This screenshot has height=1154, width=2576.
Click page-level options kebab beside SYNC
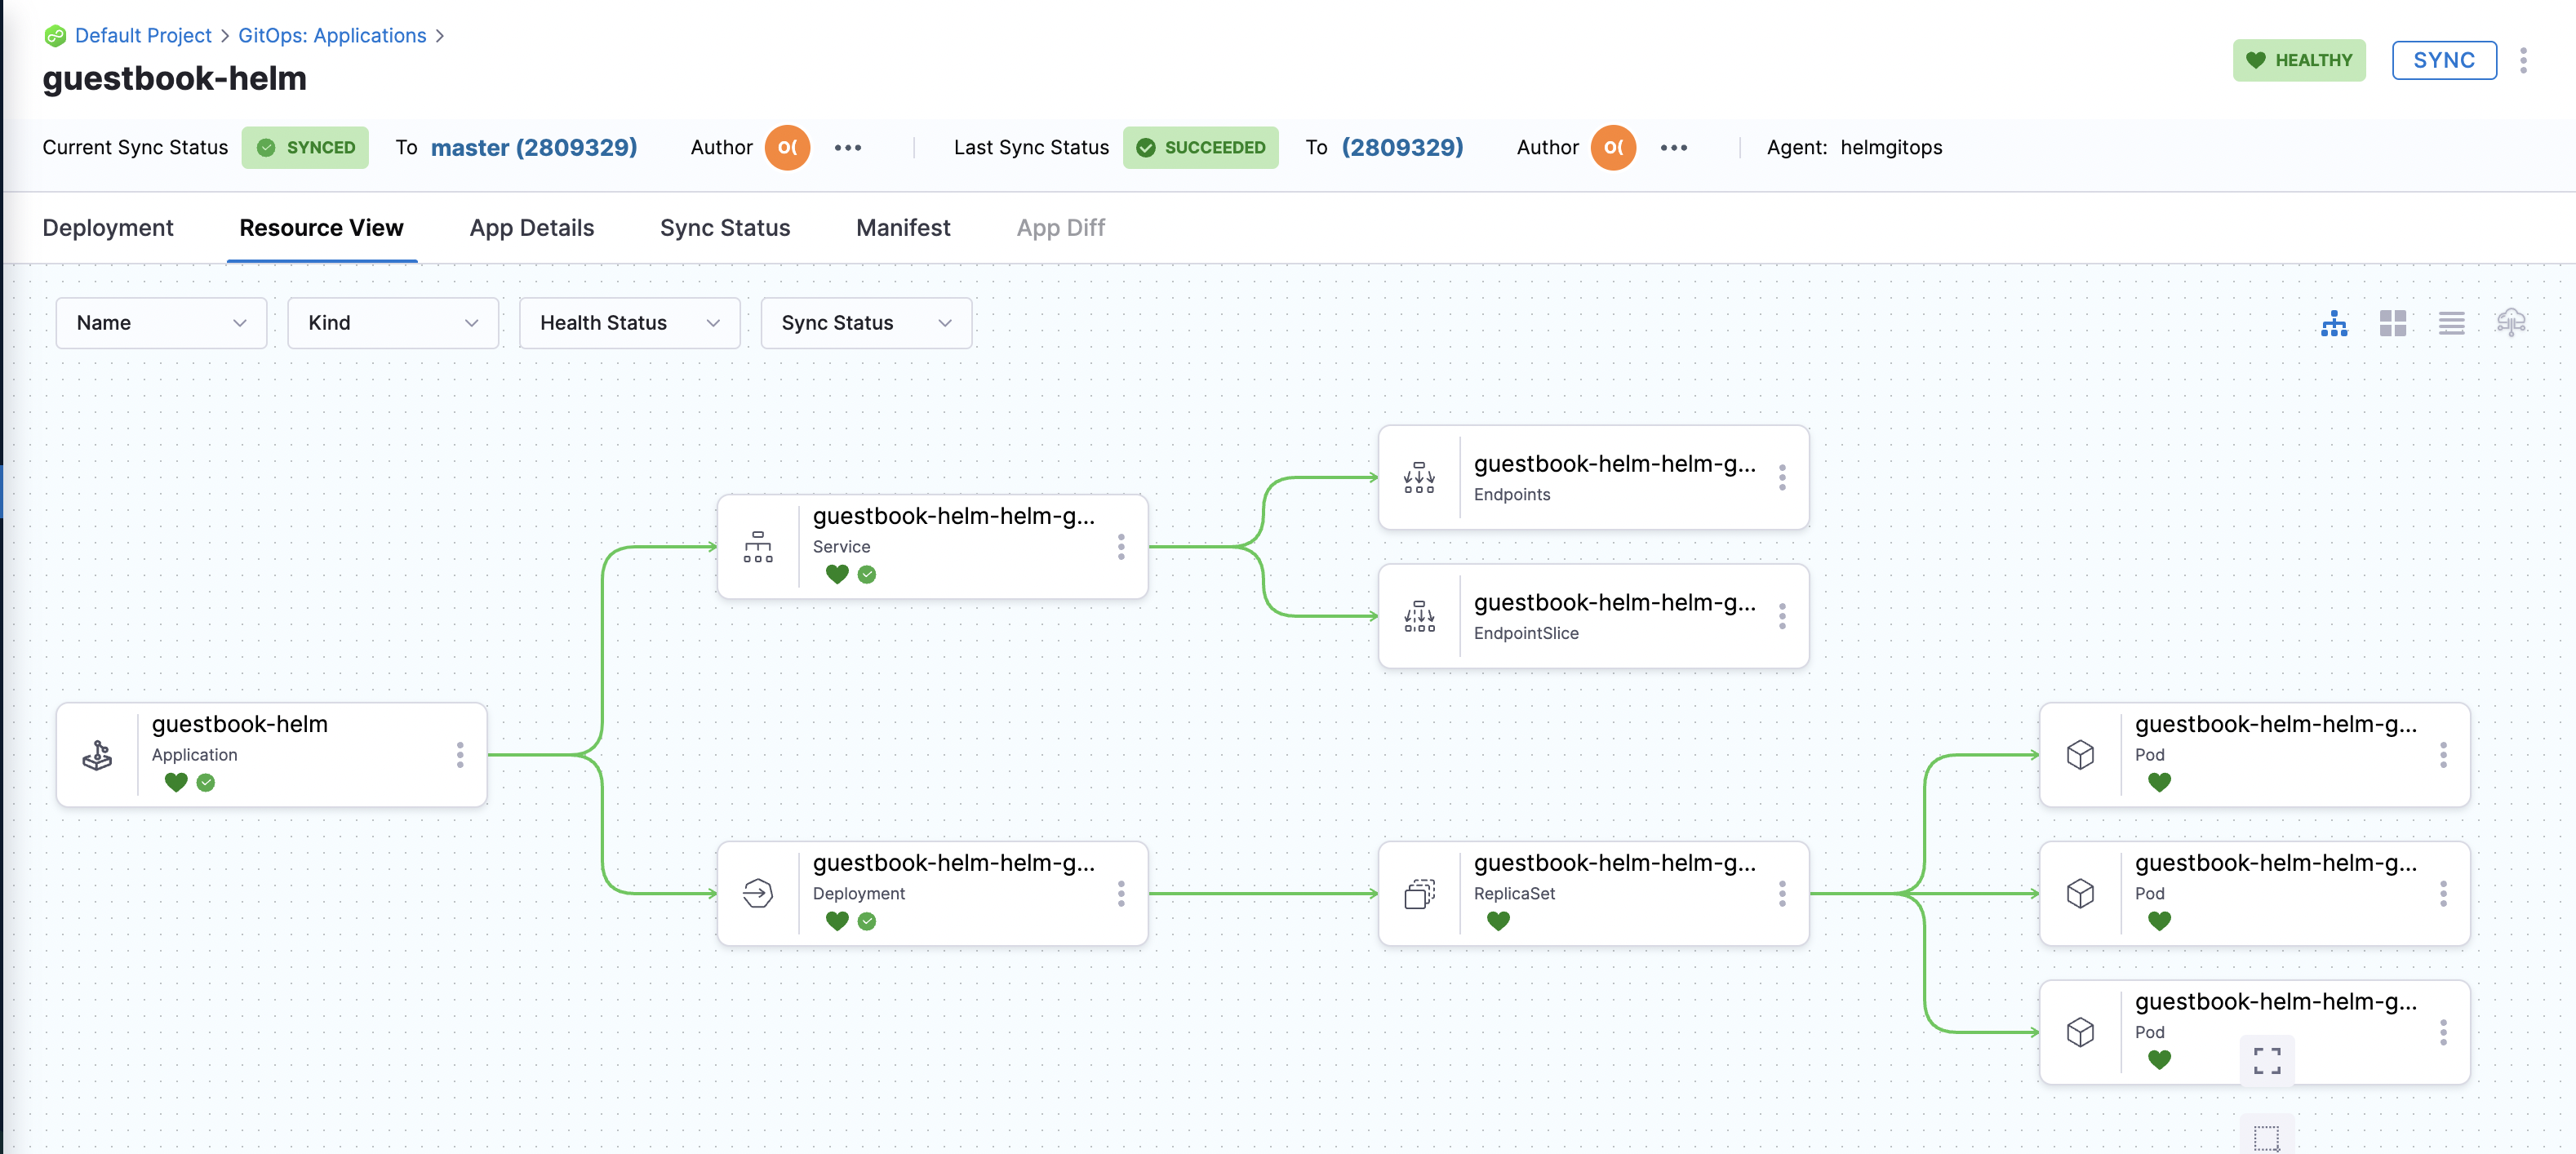click(2523, 60)
